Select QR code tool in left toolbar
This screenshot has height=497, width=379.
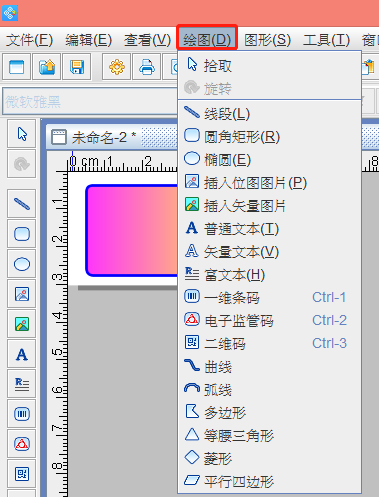tap(22, 474)
